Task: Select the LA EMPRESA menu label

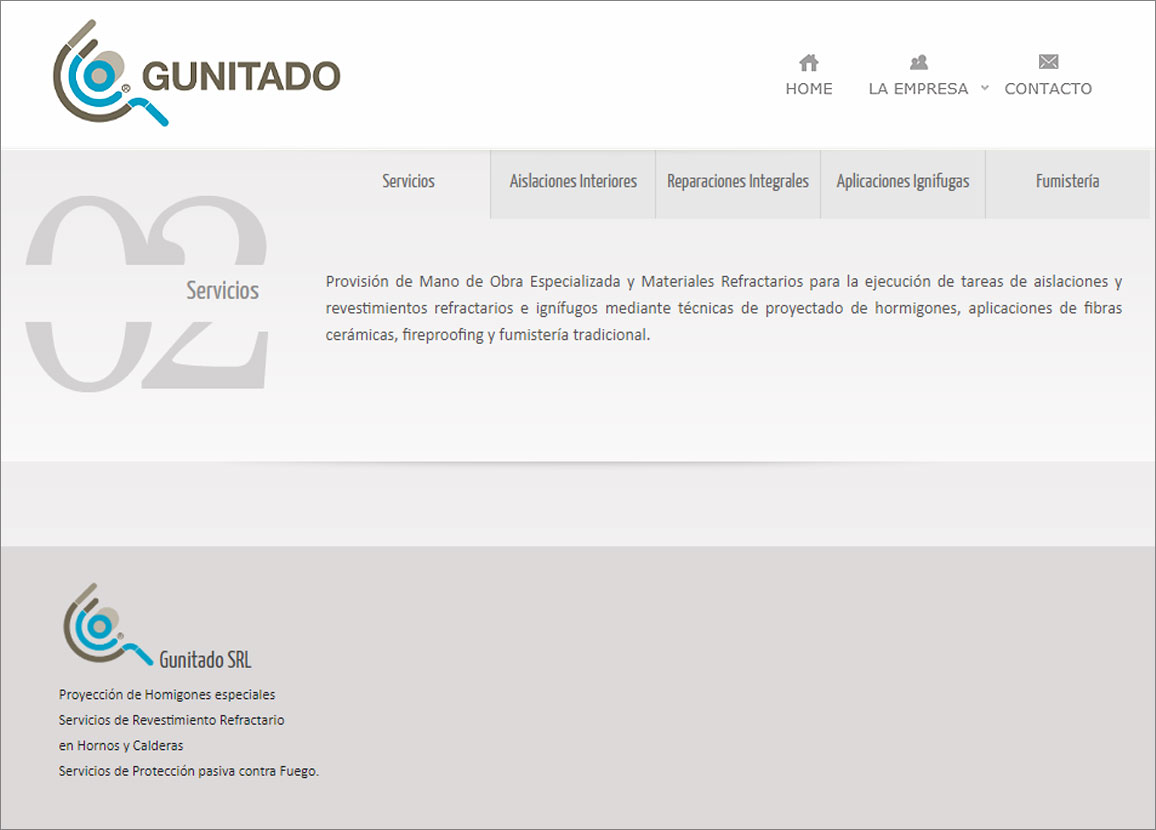Action: (918, 89)
